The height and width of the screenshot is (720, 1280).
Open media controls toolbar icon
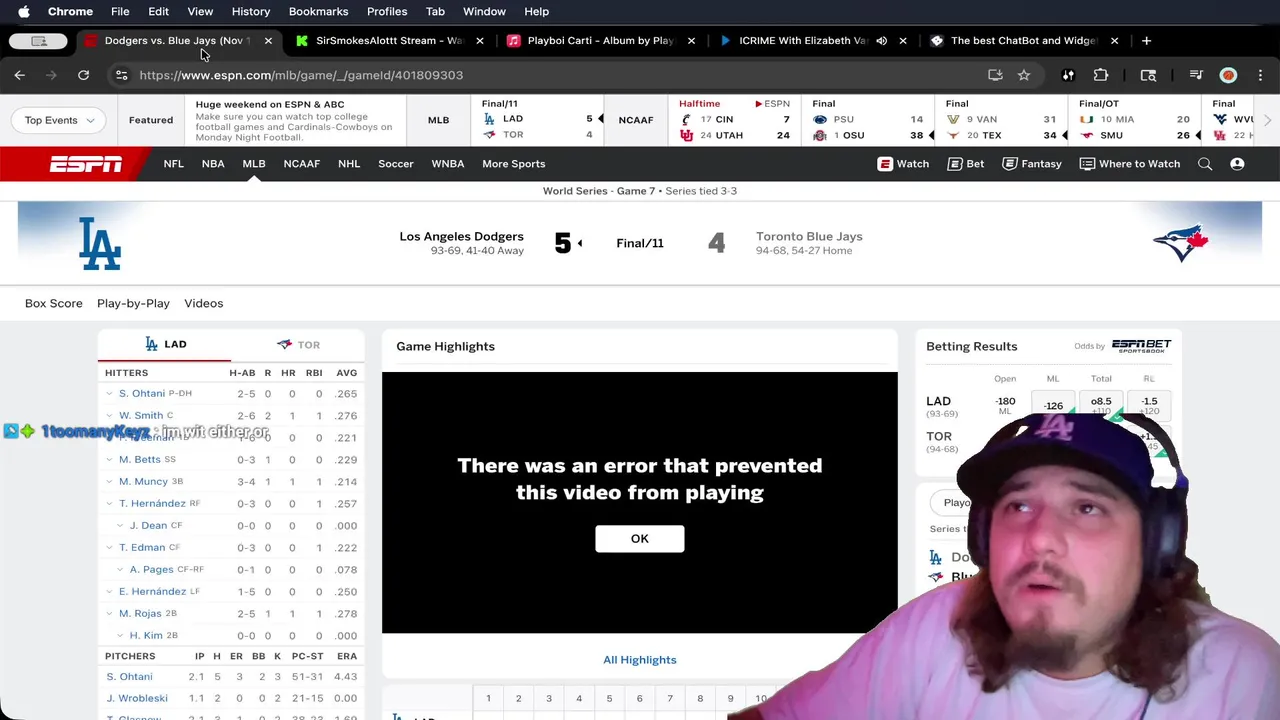(1196, 75)
